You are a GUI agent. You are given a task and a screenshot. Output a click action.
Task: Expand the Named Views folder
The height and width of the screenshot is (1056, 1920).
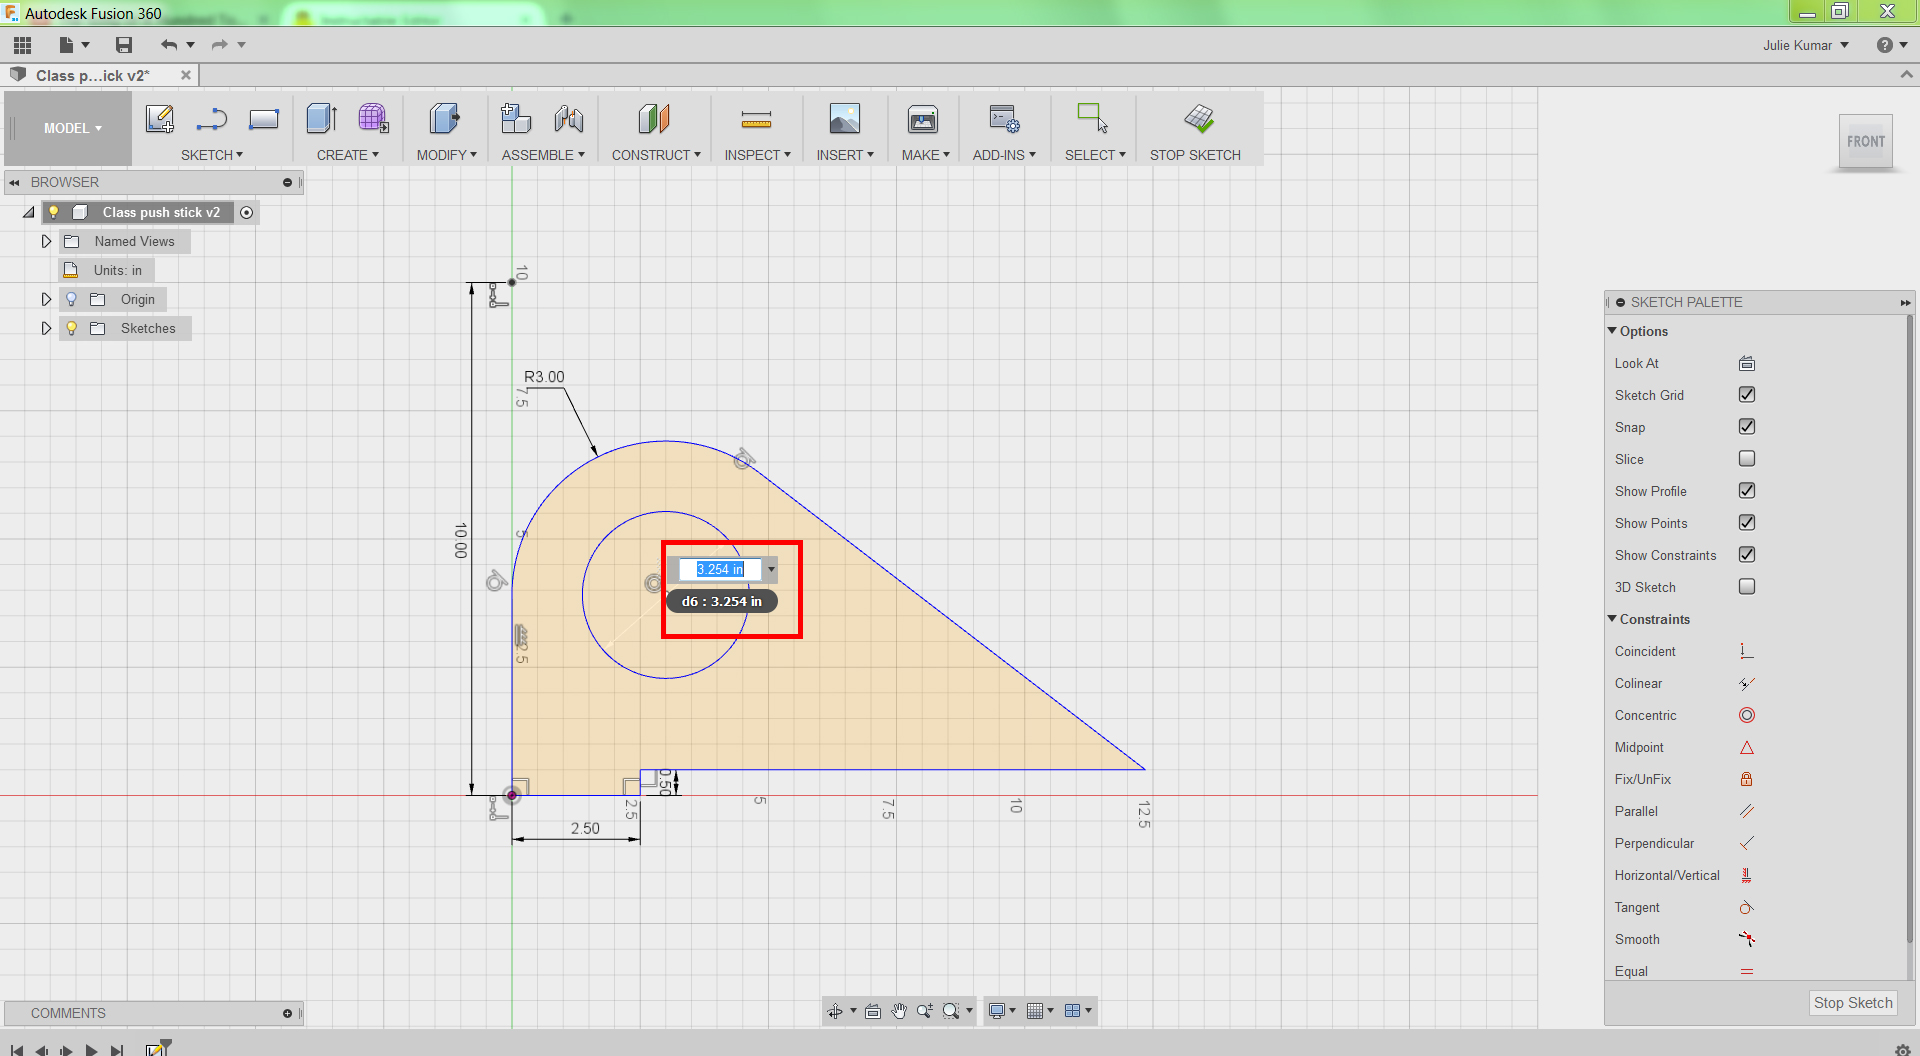46,241
